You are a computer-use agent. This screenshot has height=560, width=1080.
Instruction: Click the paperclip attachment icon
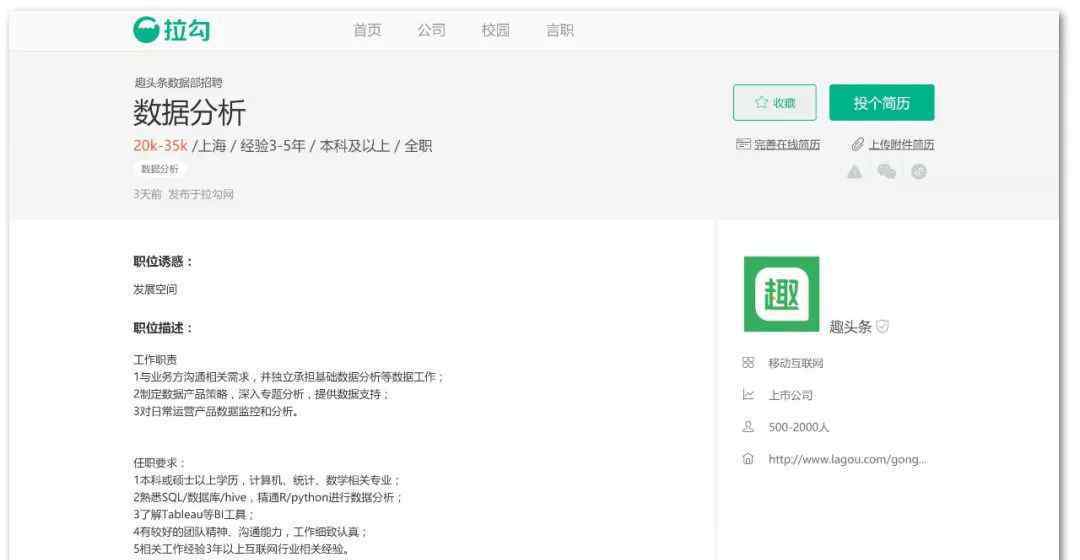click(858, 144)
